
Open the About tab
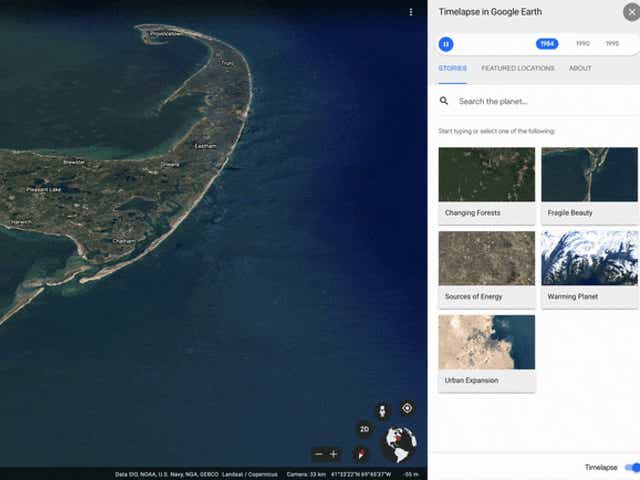(x=580, y=68)
